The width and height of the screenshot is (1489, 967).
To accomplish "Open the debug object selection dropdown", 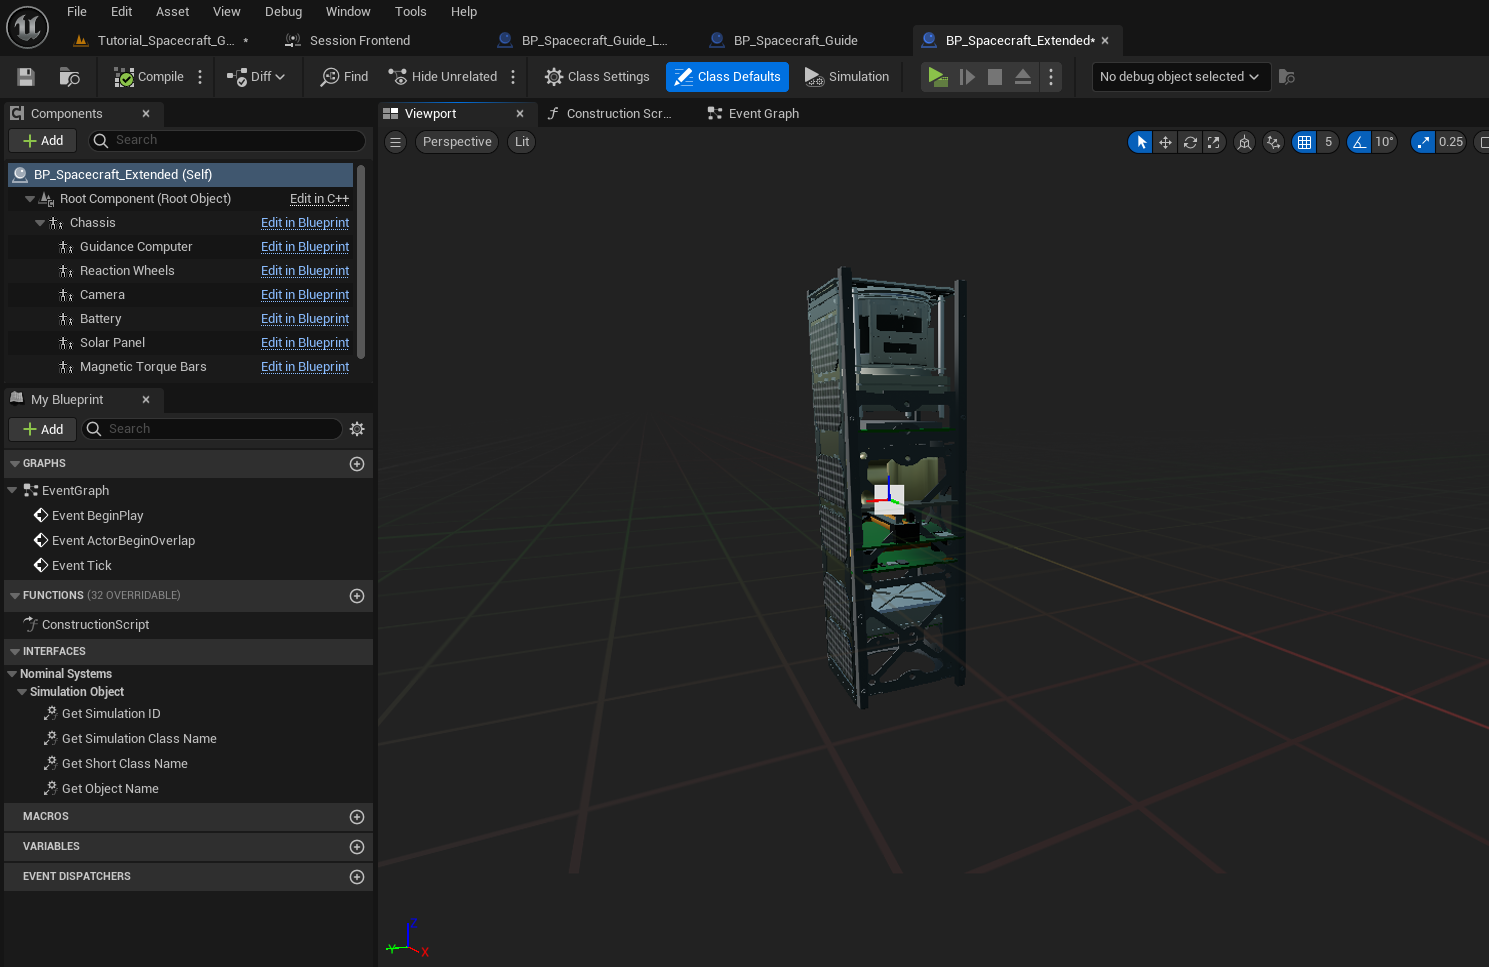I will click(1180, 77).
